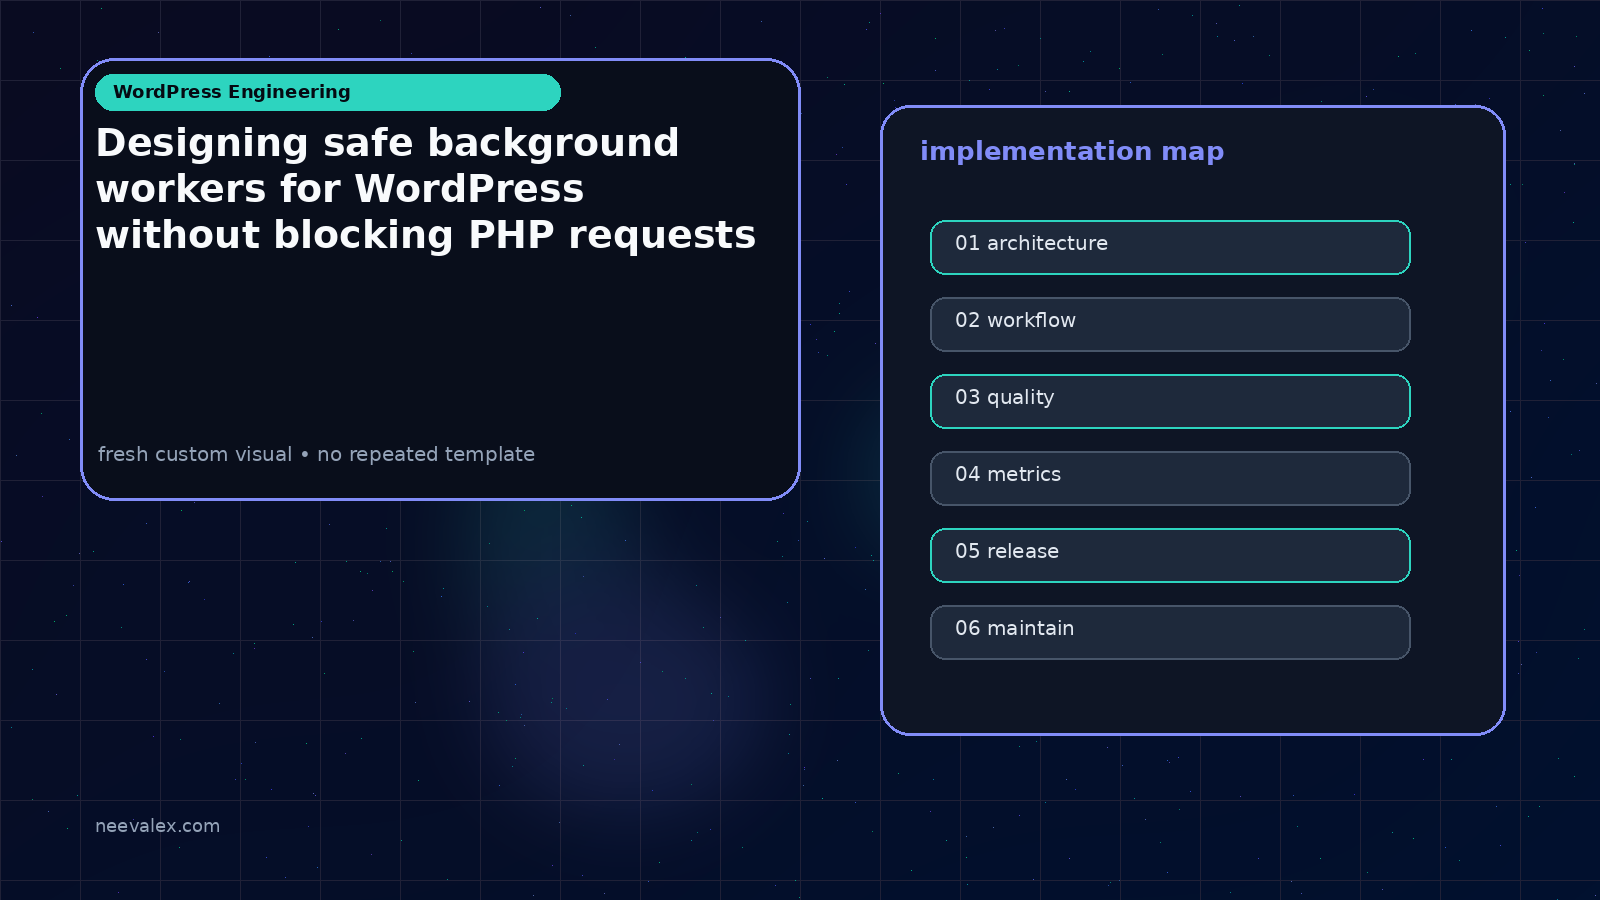Choose the 04 metrics entry
Viewport: 1600px width, 900px height.
(1170, 478)
